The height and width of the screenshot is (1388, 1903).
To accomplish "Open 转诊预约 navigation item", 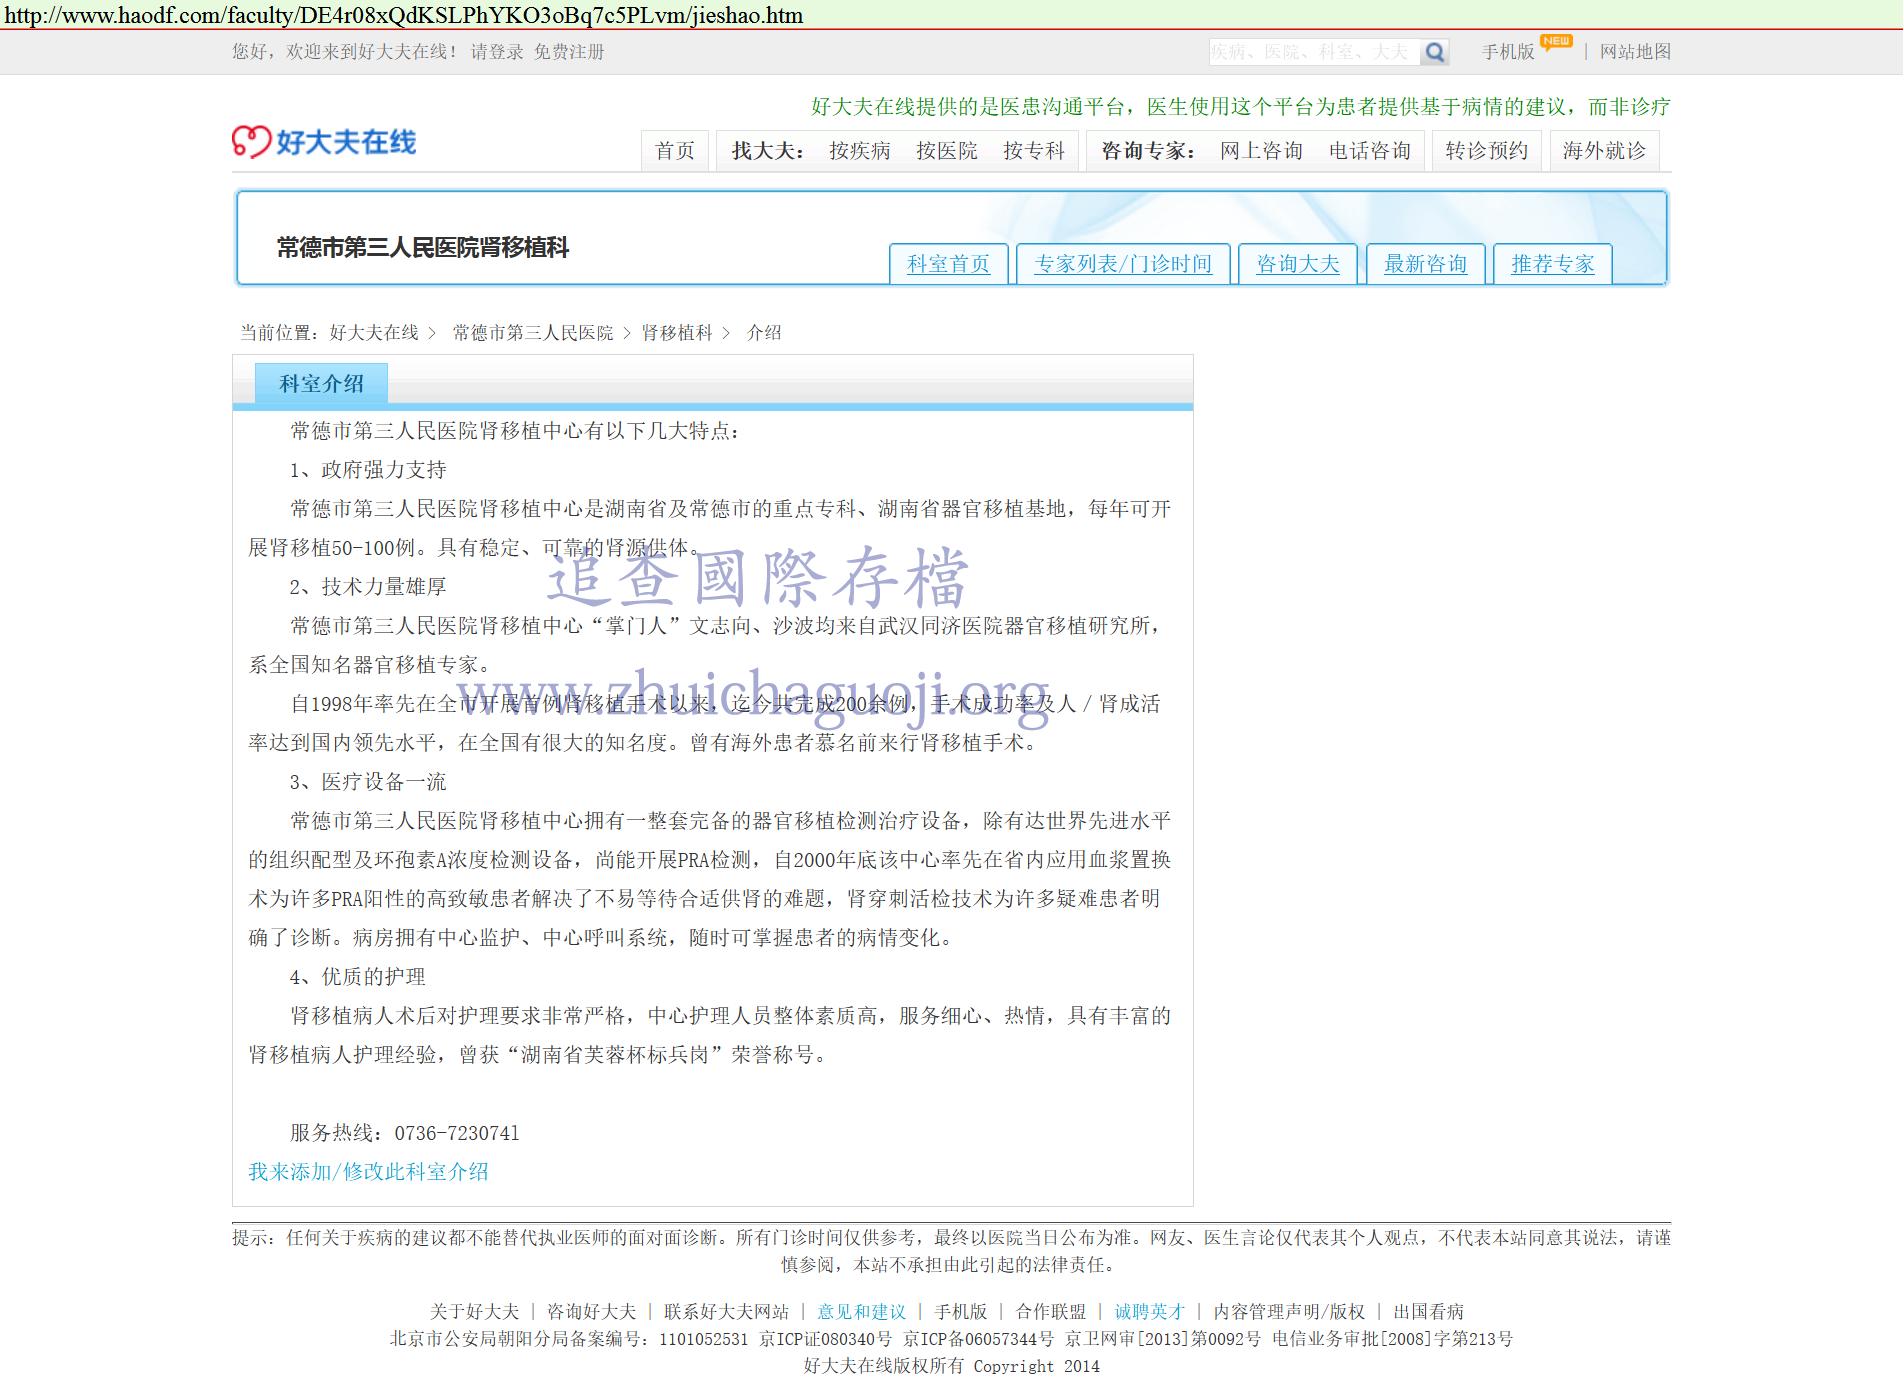I will (x=1486, y=151).
